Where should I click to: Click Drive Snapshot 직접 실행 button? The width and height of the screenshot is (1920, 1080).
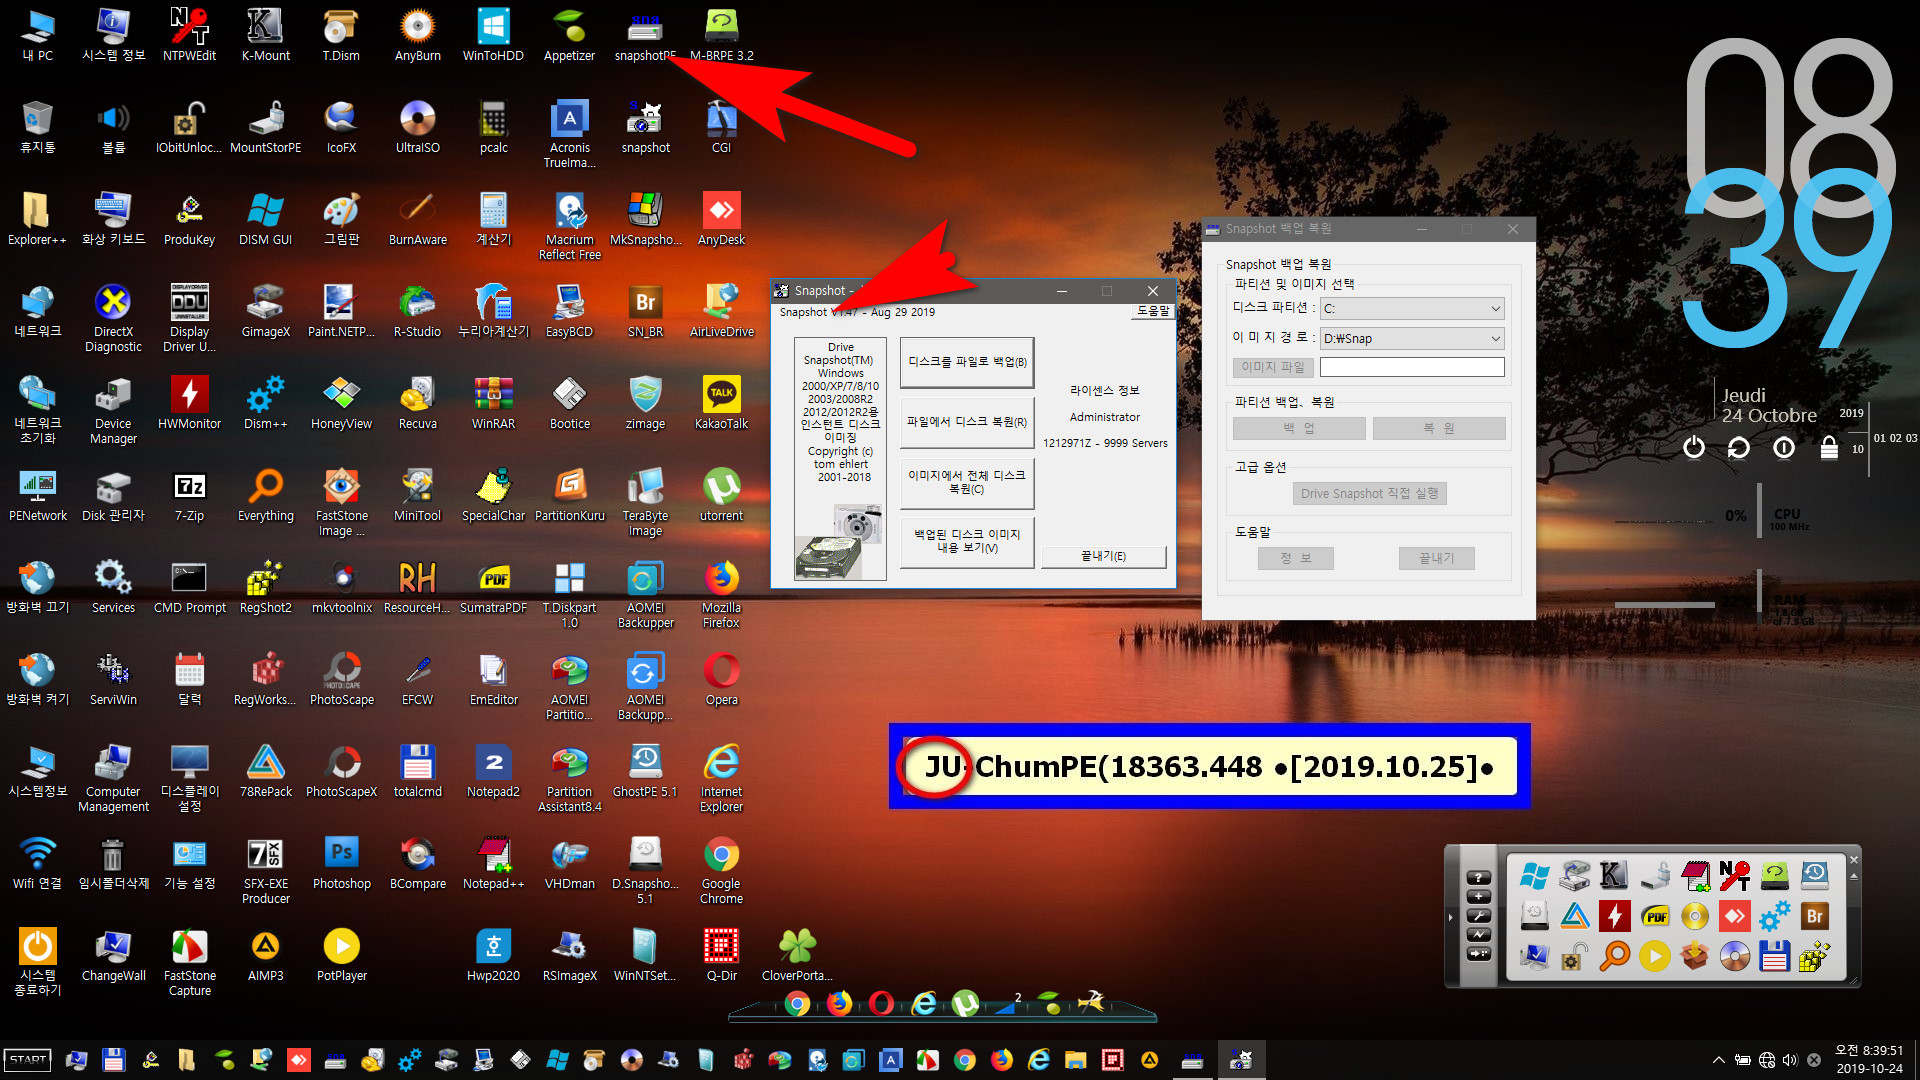coord(1369,493)
